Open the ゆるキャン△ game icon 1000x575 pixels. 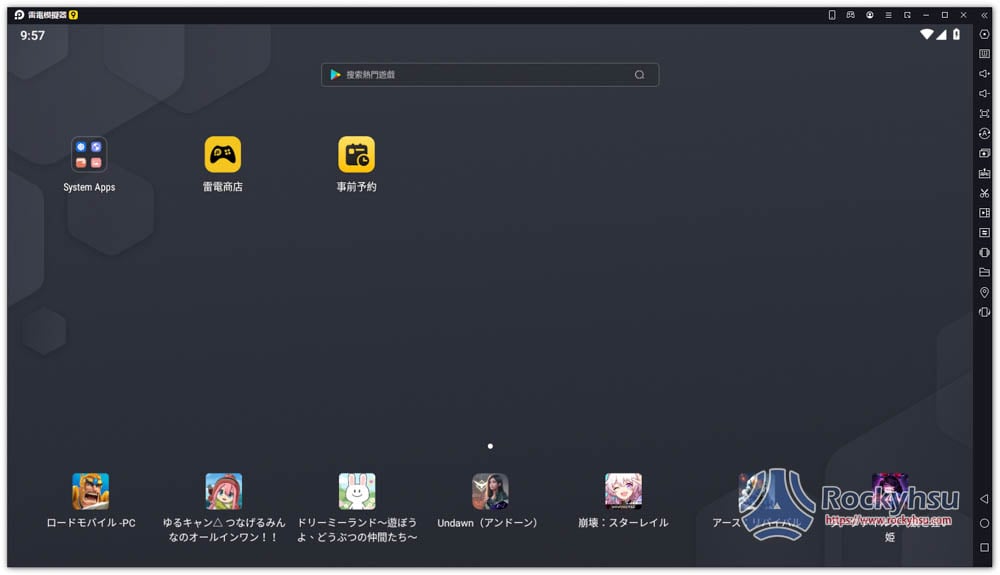(x=223, y=491)
